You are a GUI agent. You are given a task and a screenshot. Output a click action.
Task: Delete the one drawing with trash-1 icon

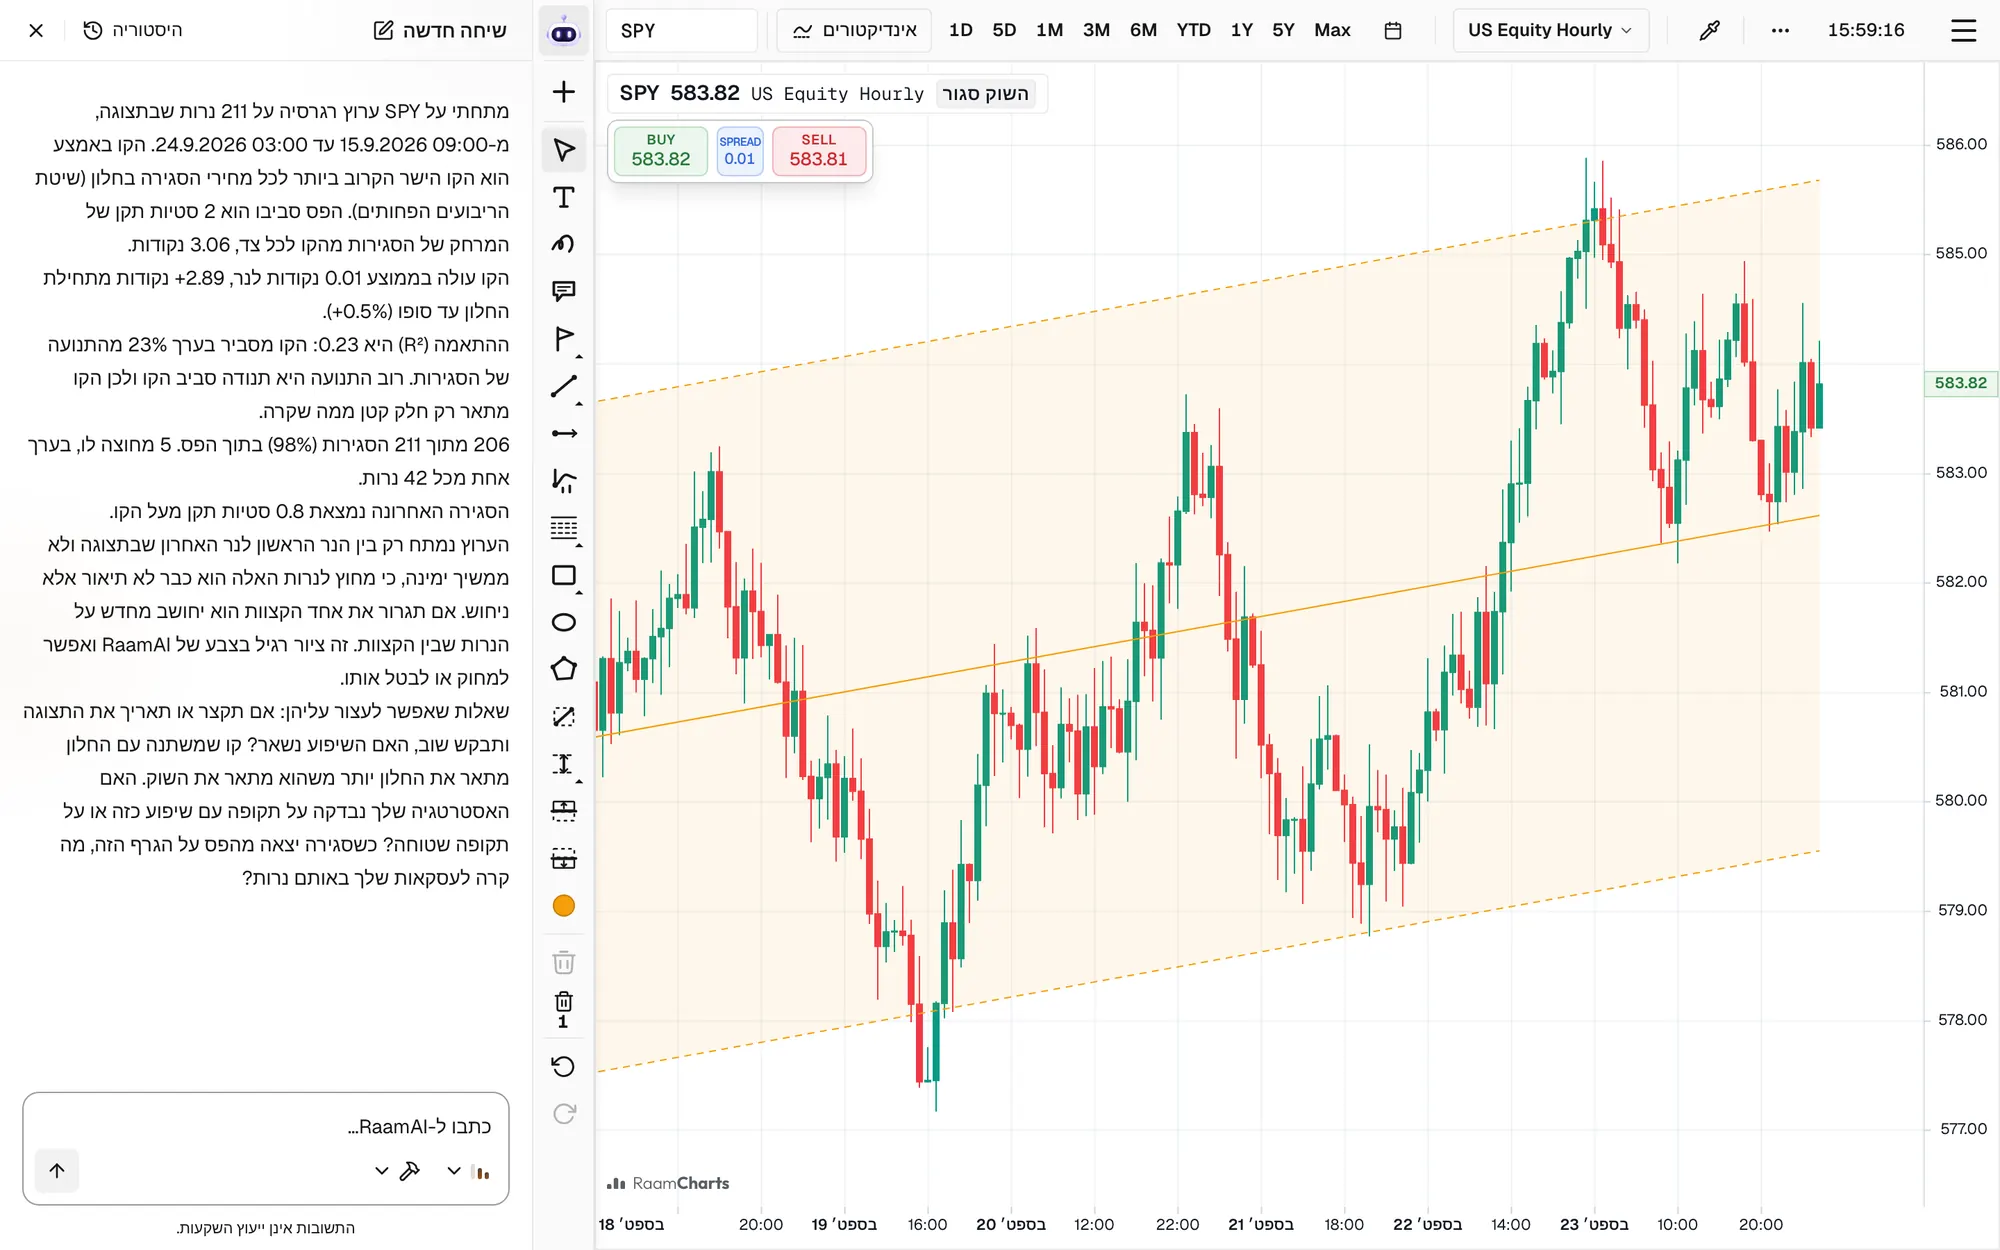pos(564,1008)
